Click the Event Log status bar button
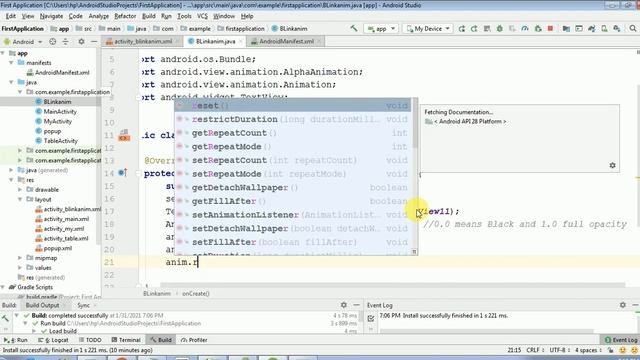Screen dimensions: 640x360 click(x=620, y=340)
